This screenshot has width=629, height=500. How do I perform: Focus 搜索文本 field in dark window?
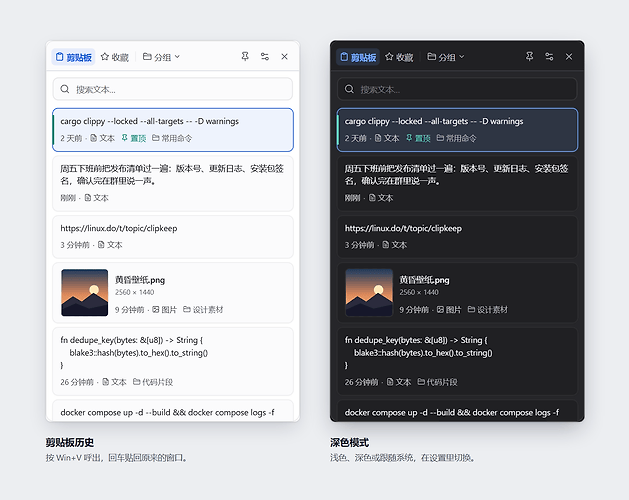(x=457, y=89)
